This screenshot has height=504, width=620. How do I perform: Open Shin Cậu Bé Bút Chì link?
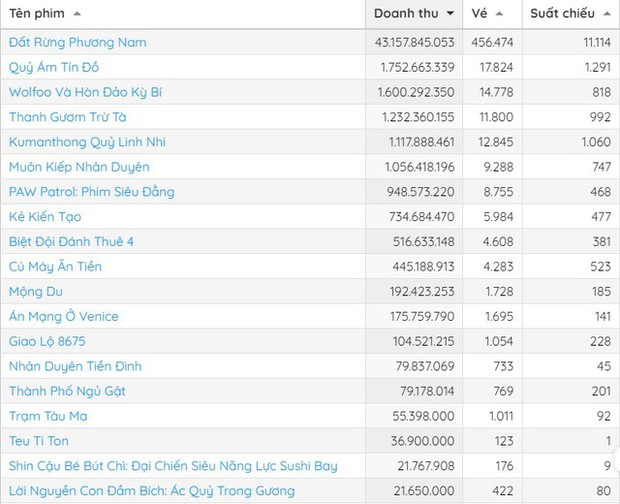pyautogui.click(x=173, y=466)
